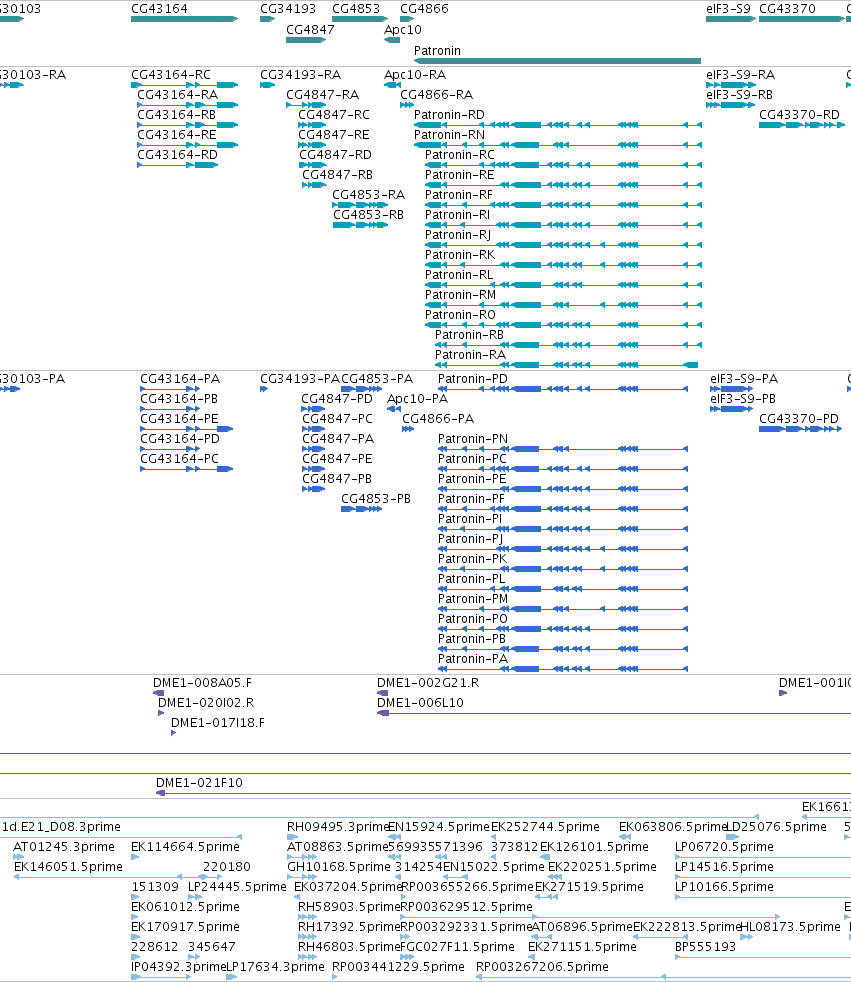Click the CG43164-PA protein label
The image size is (851, 982).
tap(180, 379)
